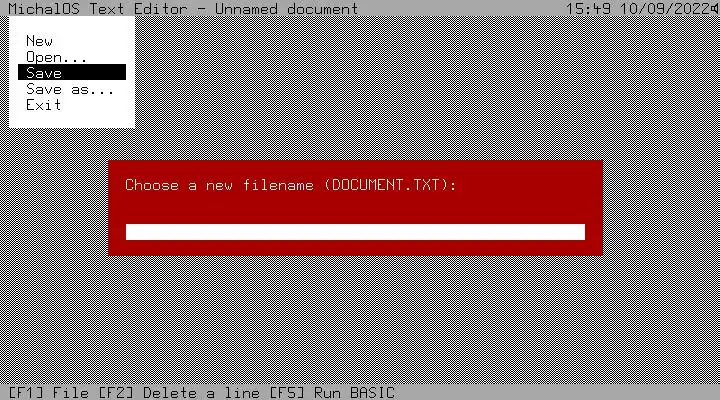Image resolution: width=720 pixels, height=400 pixels.
Task: Click blank space below Exit in menu
Action: coord(72,119)
